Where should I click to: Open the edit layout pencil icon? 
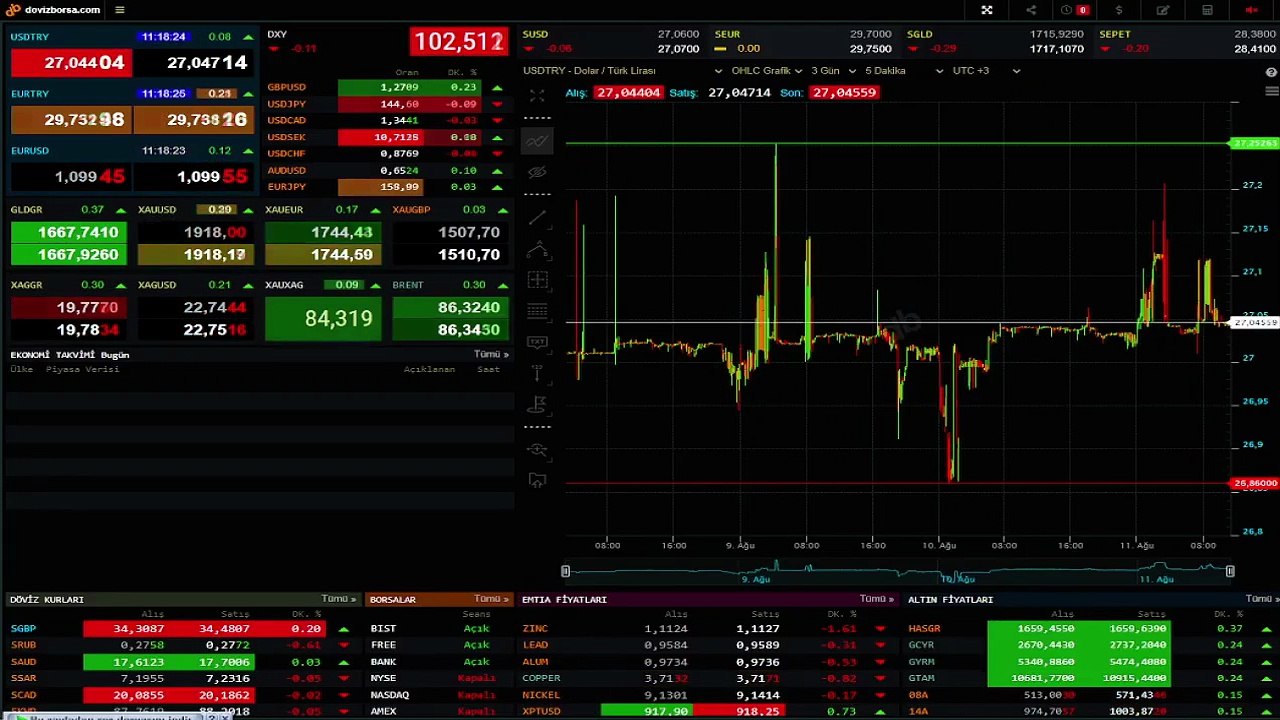[1163, 10]
